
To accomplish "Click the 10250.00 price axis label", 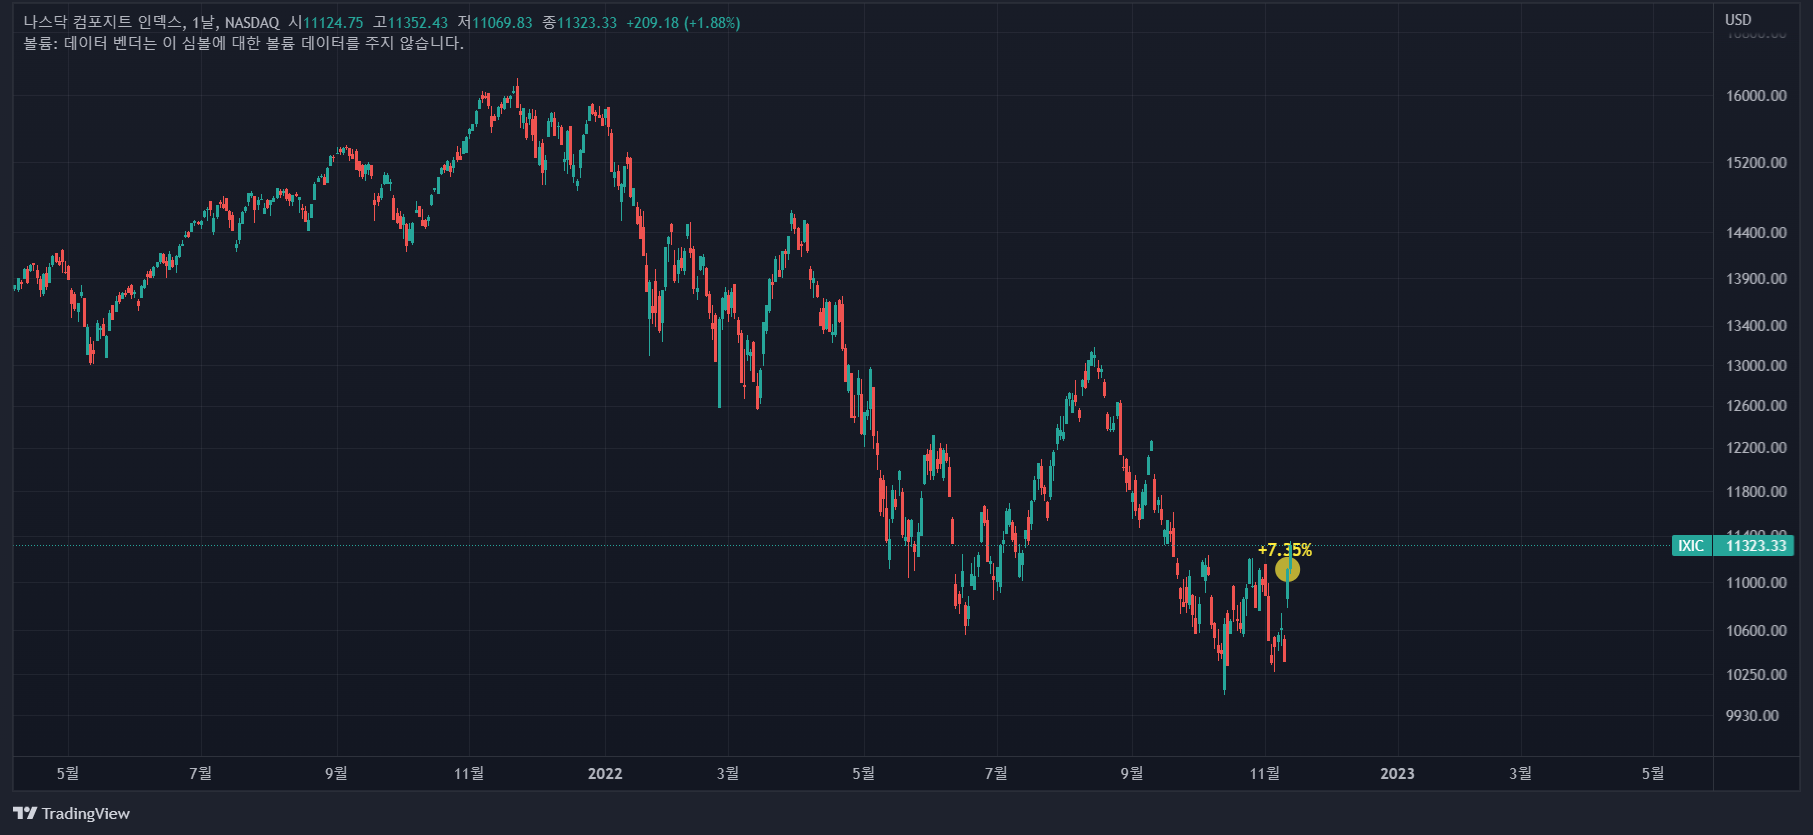I will [x=1756, y=675].
